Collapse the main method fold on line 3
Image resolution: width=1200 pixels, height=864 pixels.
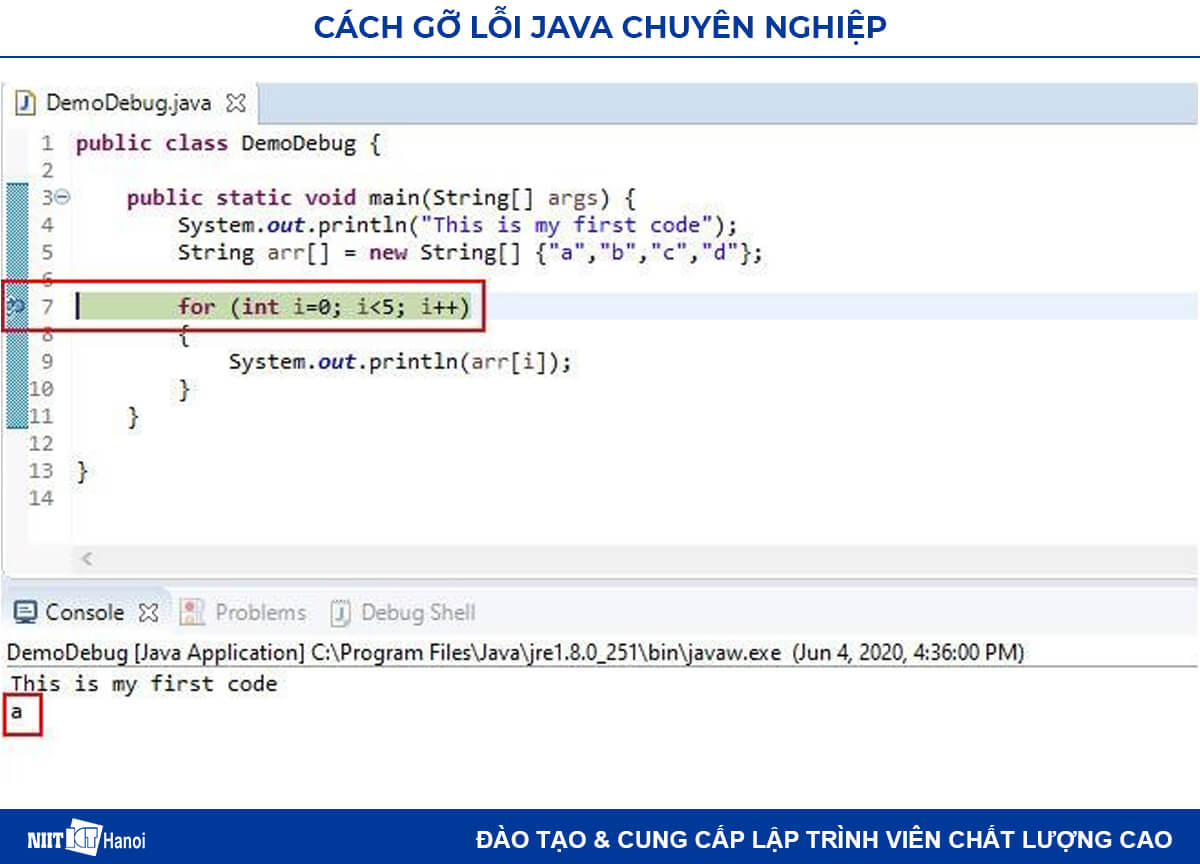[62, 198]
